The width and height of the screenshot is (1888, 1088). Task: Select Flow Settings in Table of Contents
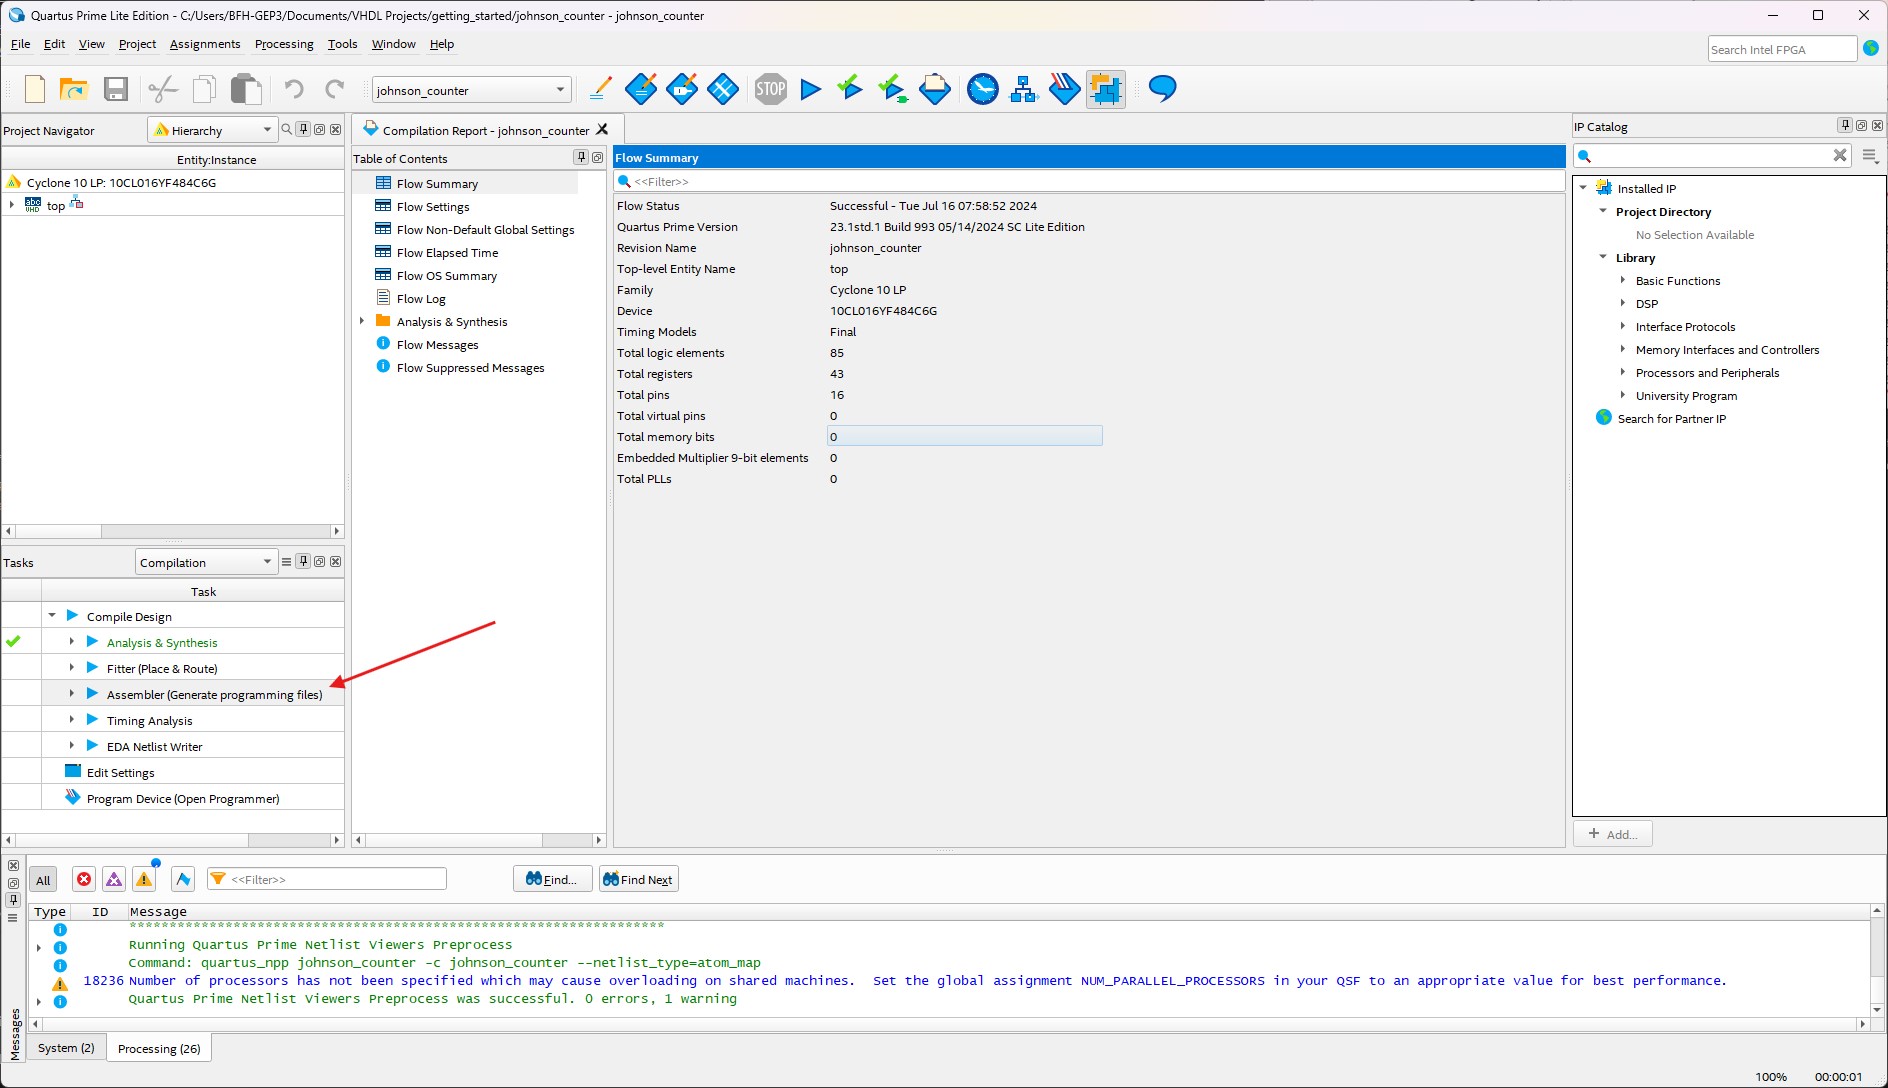click(432, 207)
